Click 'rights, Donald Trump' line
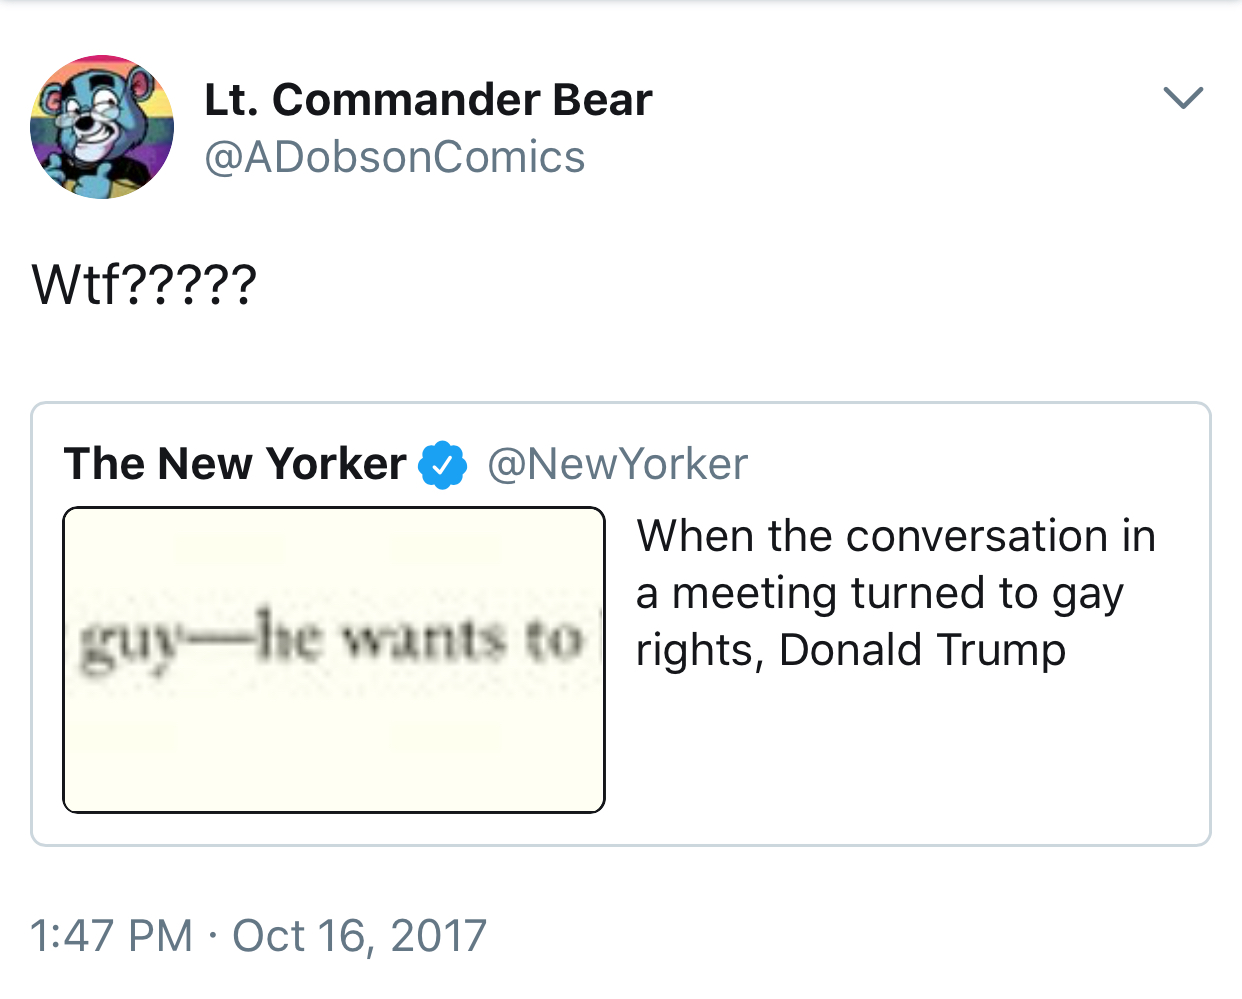The width and height of the screenshot is (1242, 999). pyautogui.click(x=851, y=650)
